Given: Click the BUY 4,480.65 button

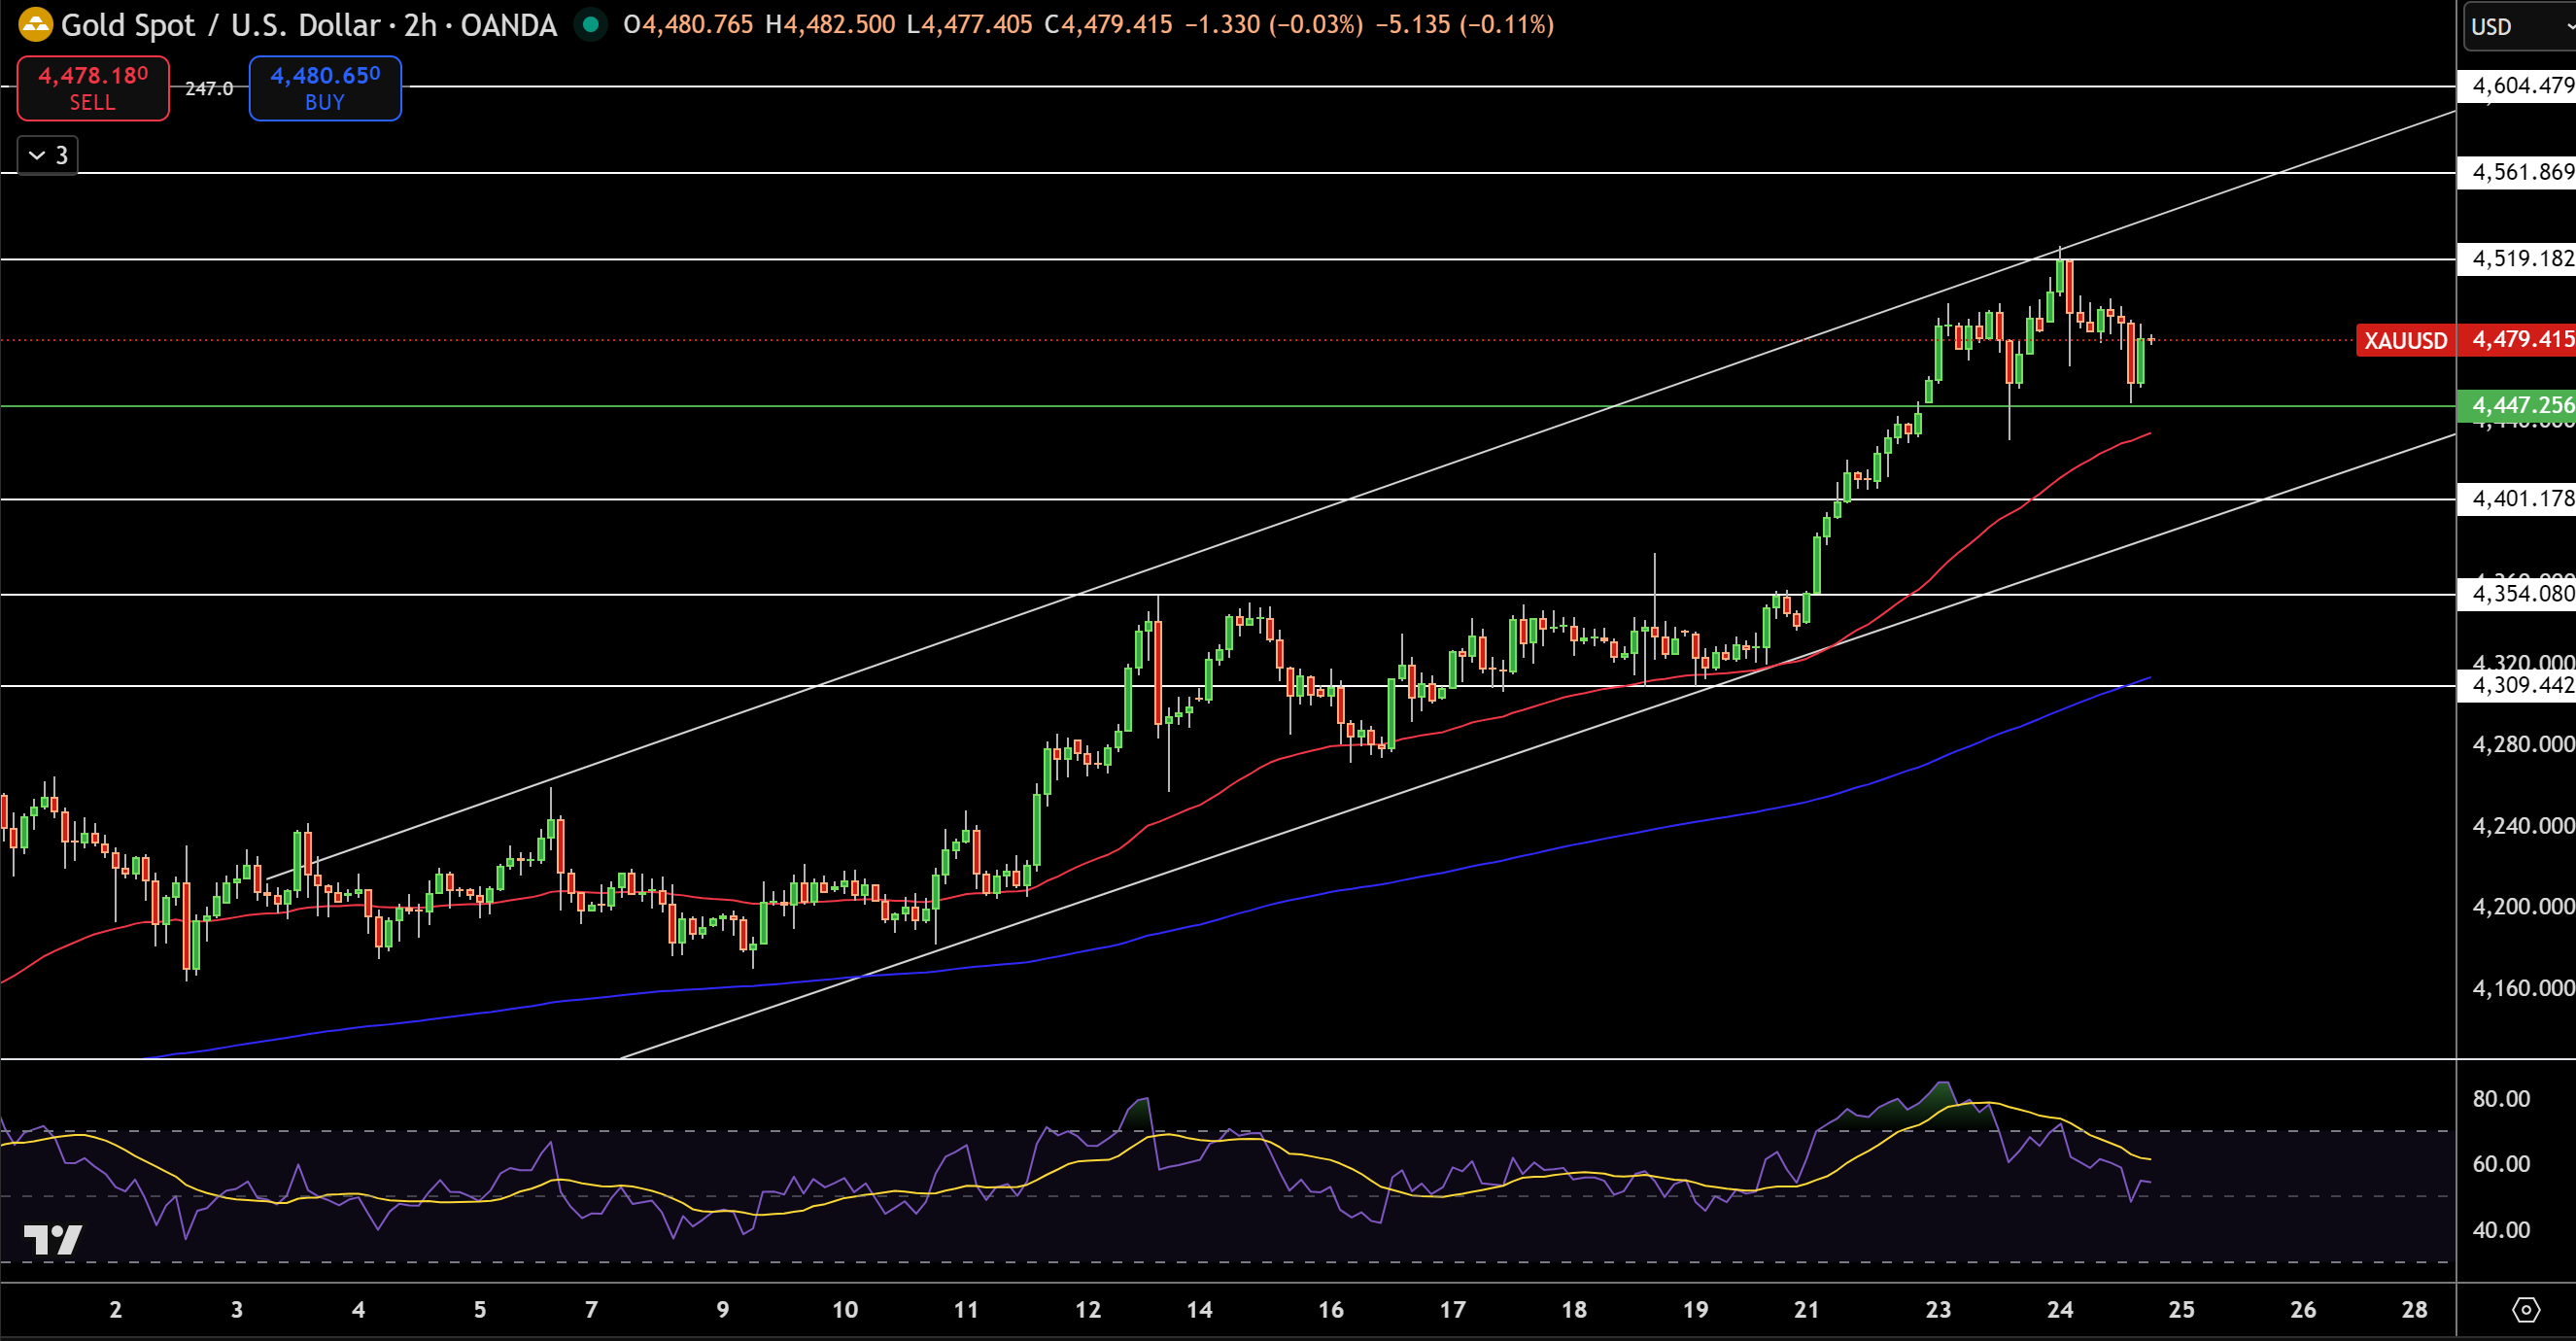Looking at the screenshot, I should tap(325, 88).
